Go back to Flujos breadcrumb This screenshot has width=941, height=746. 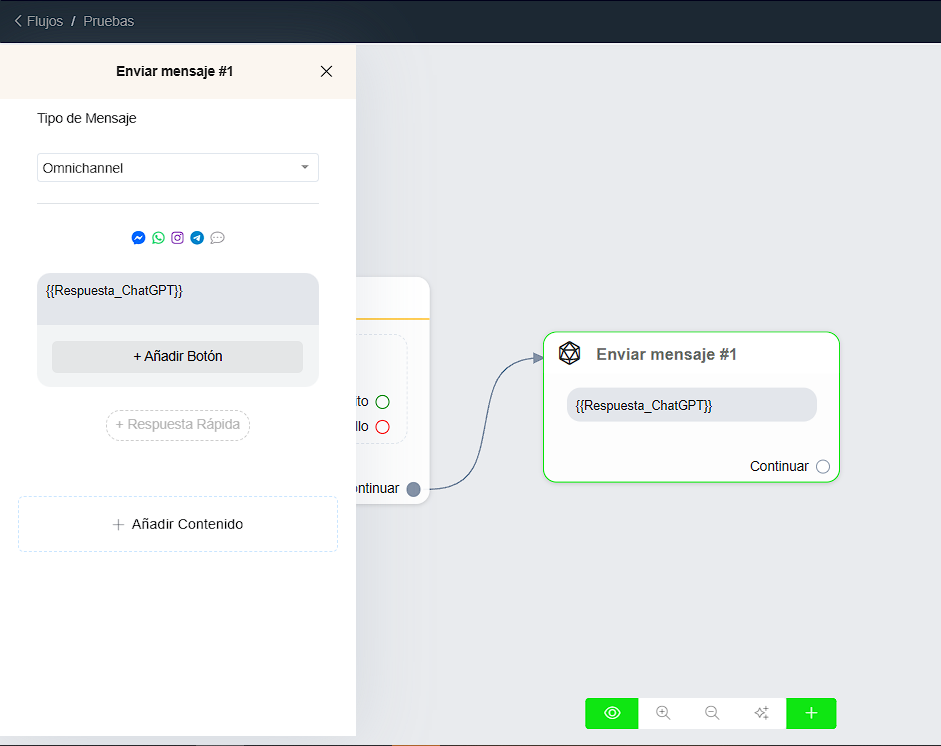coord(38,21)
